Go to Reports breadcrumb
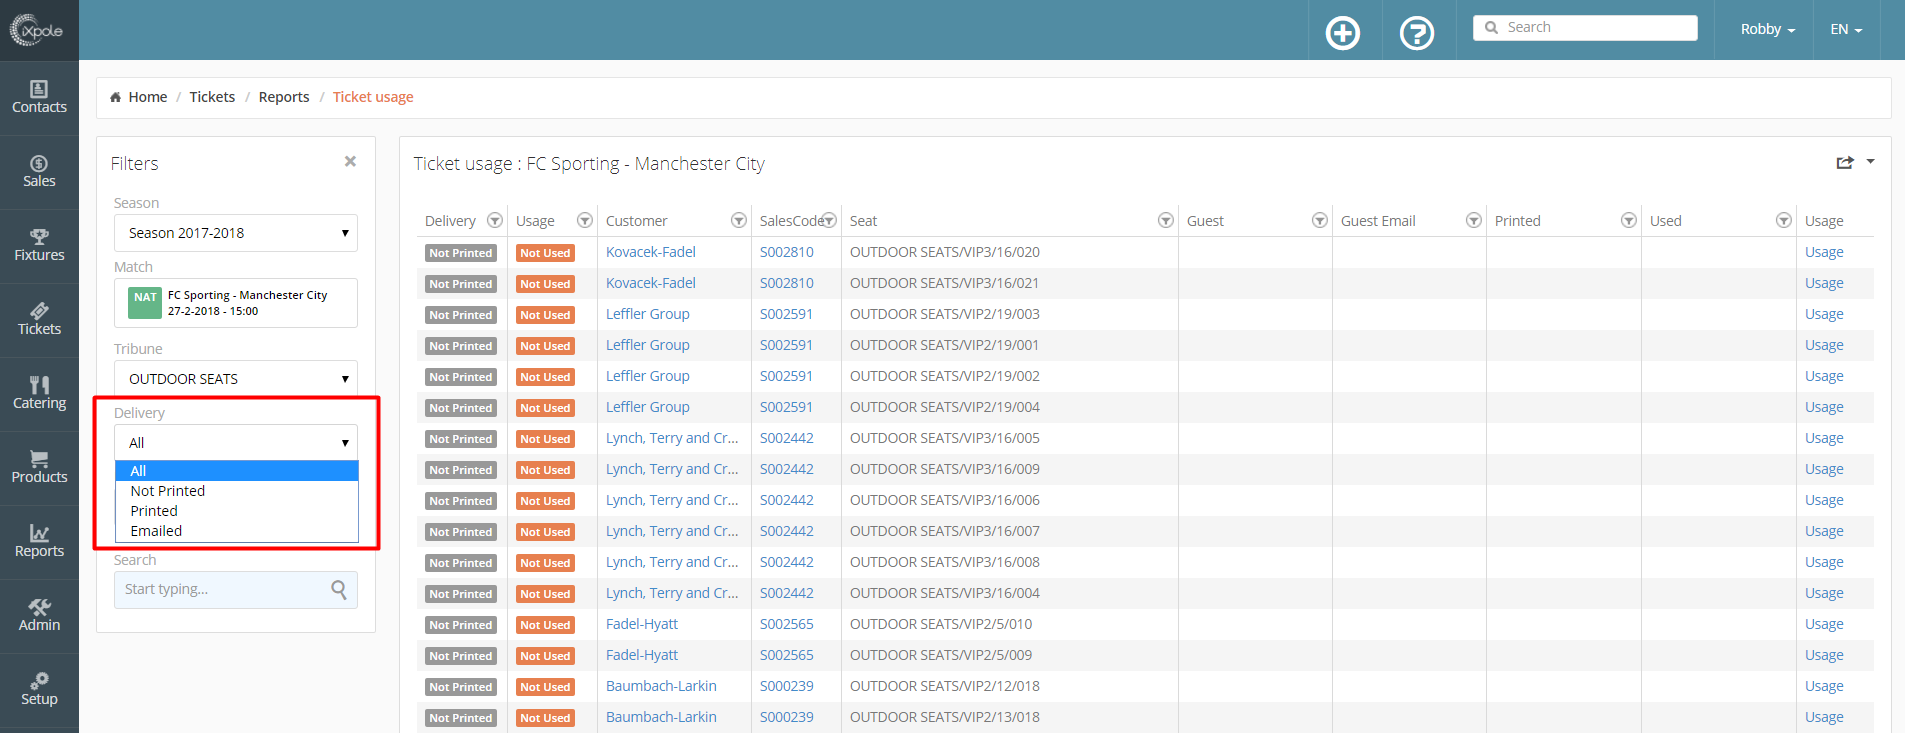 (x=284, y=97)
